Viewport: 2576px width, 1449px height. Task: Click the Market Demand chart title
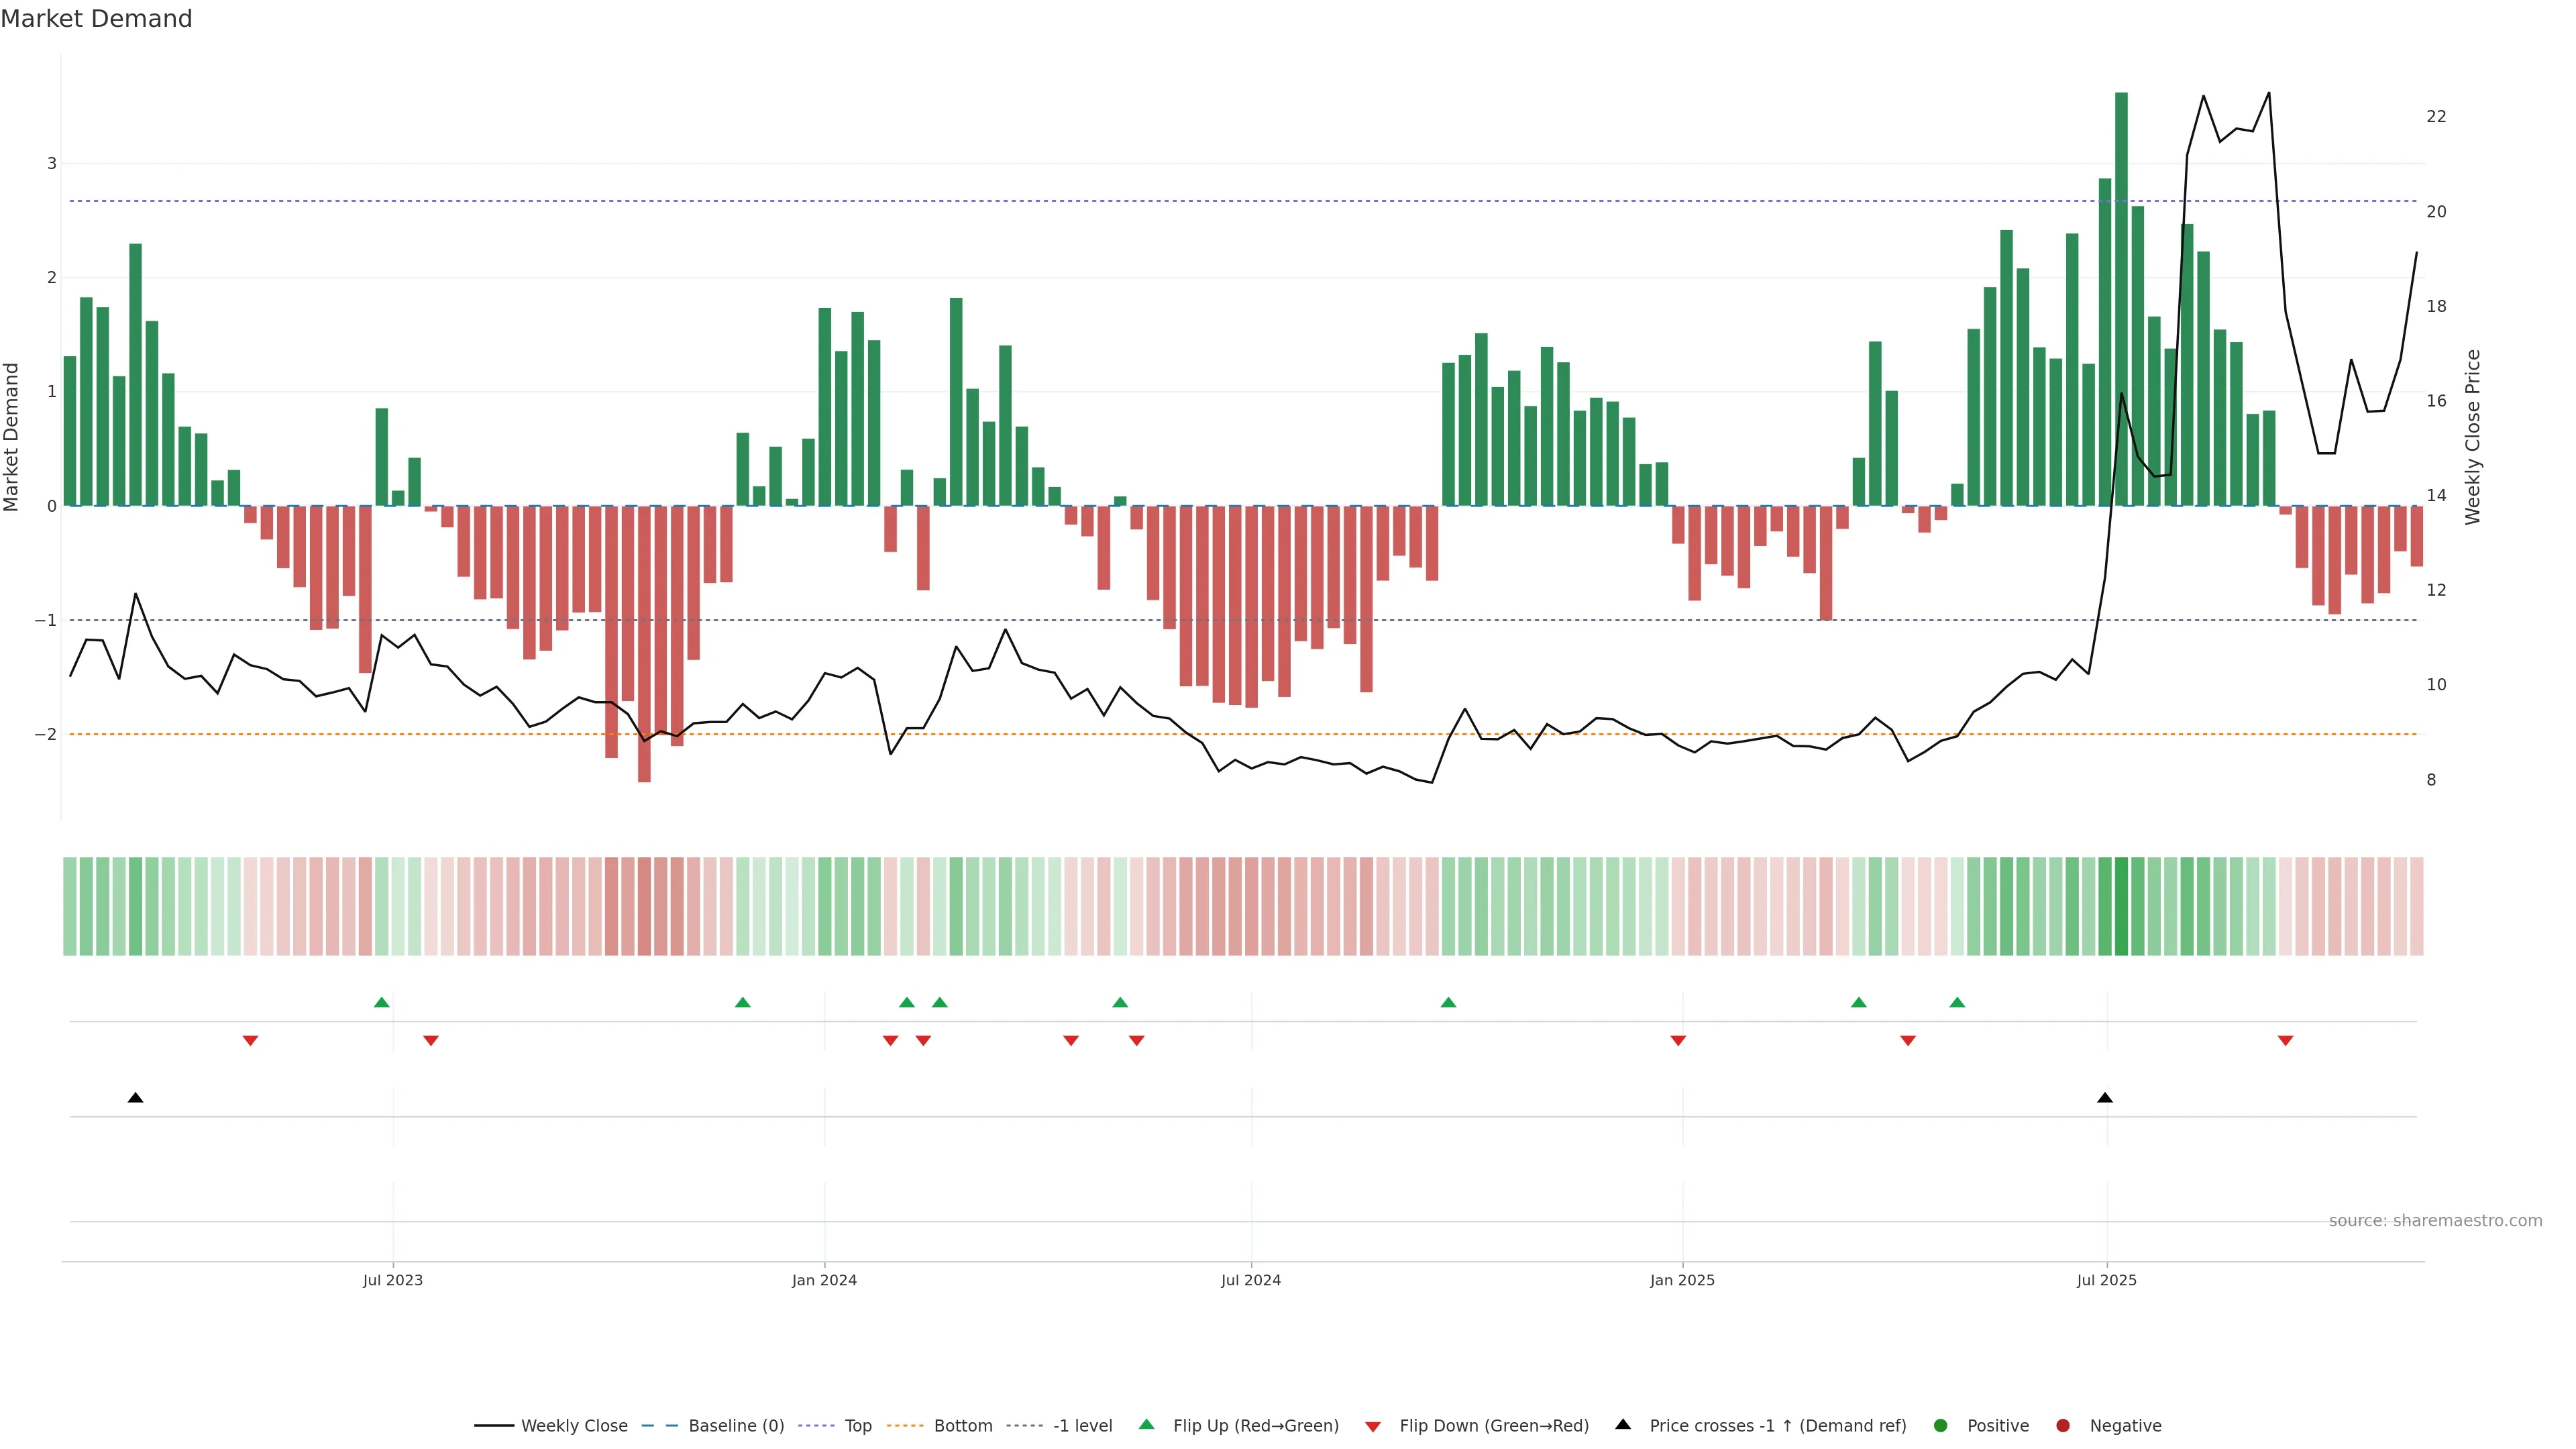[96, 19]
